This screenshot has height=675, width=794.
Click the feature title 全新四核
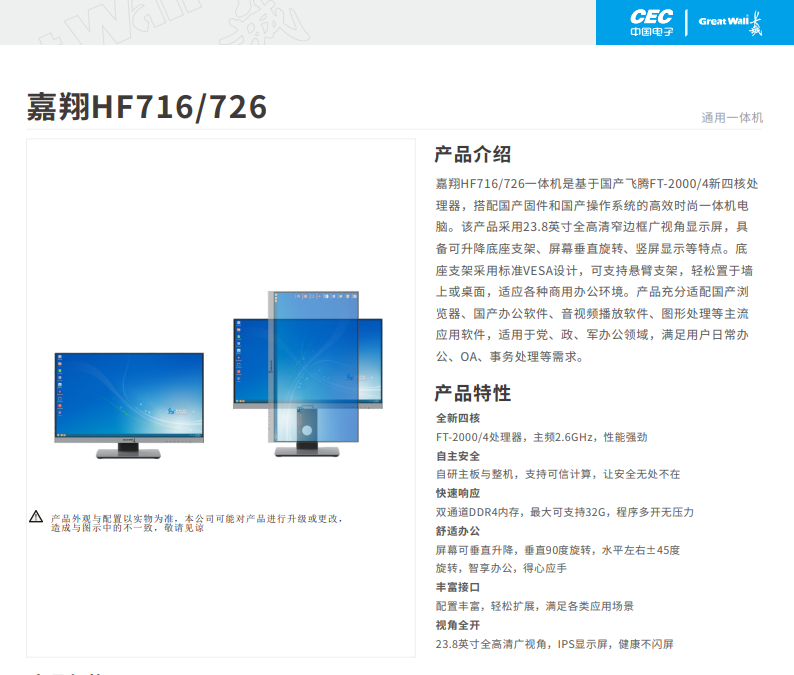click(458, 418)
